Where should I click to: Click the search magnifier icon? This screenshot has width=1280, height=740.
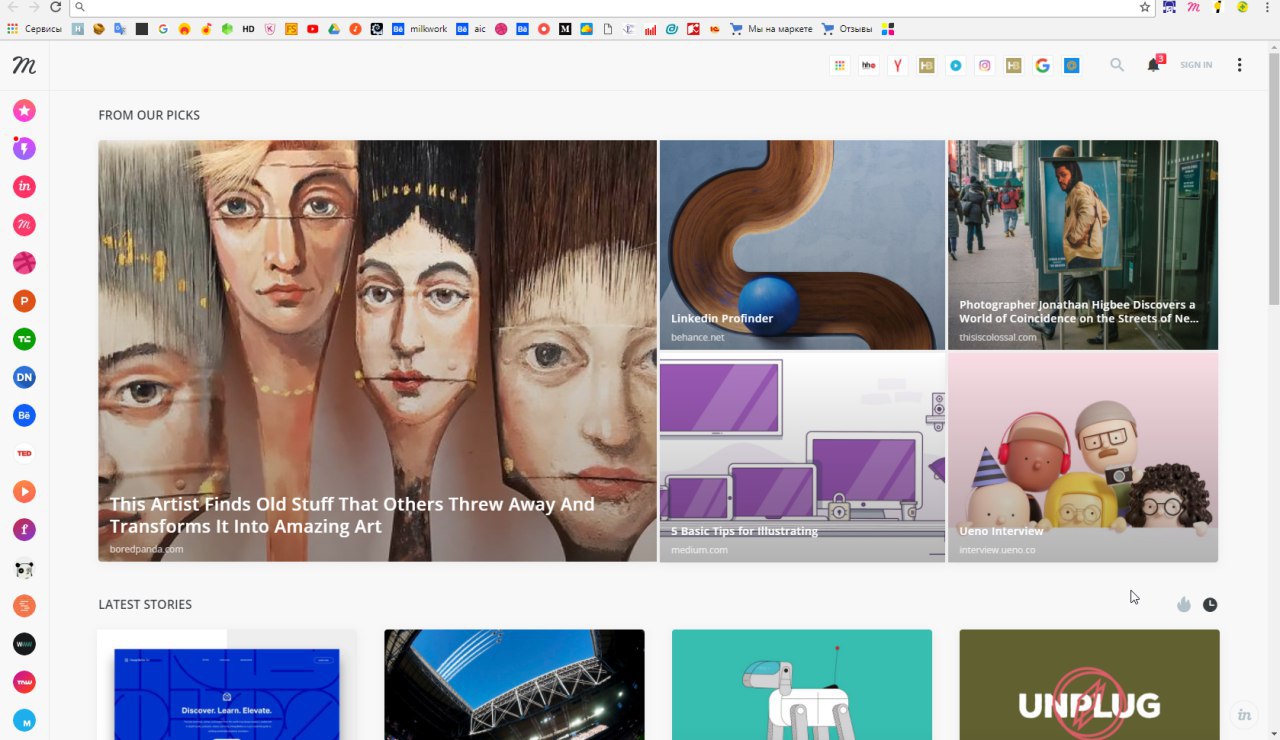tap(1117, 65)
